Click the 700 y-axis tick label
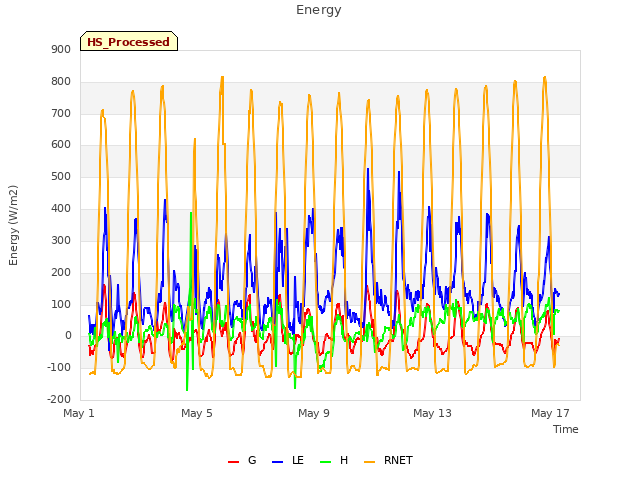 coord(61,113)
